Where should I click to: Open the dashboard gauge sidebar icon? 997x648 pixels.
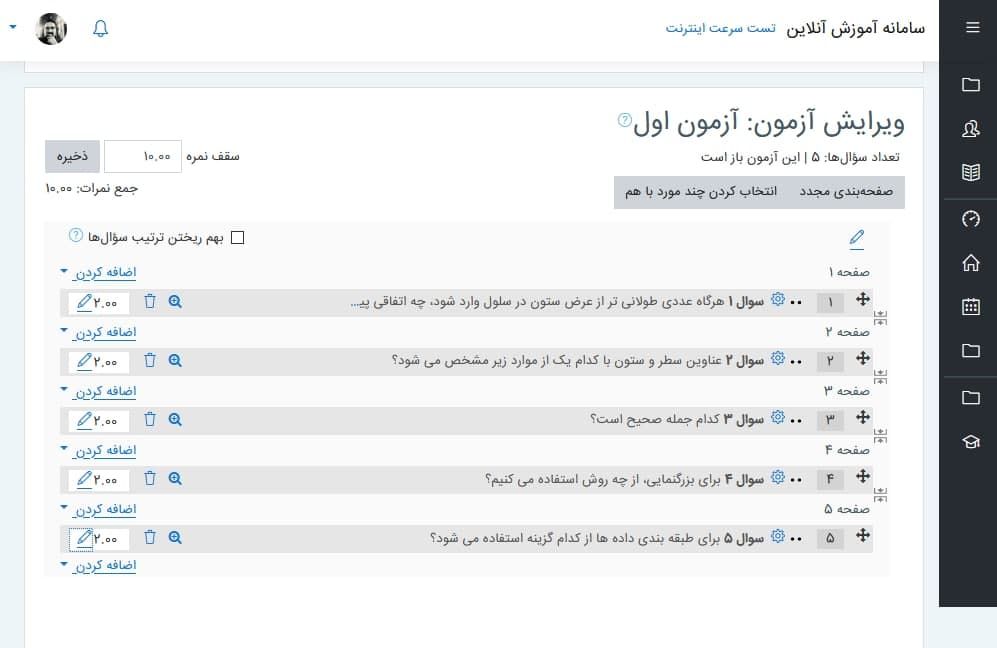(970, 219)
